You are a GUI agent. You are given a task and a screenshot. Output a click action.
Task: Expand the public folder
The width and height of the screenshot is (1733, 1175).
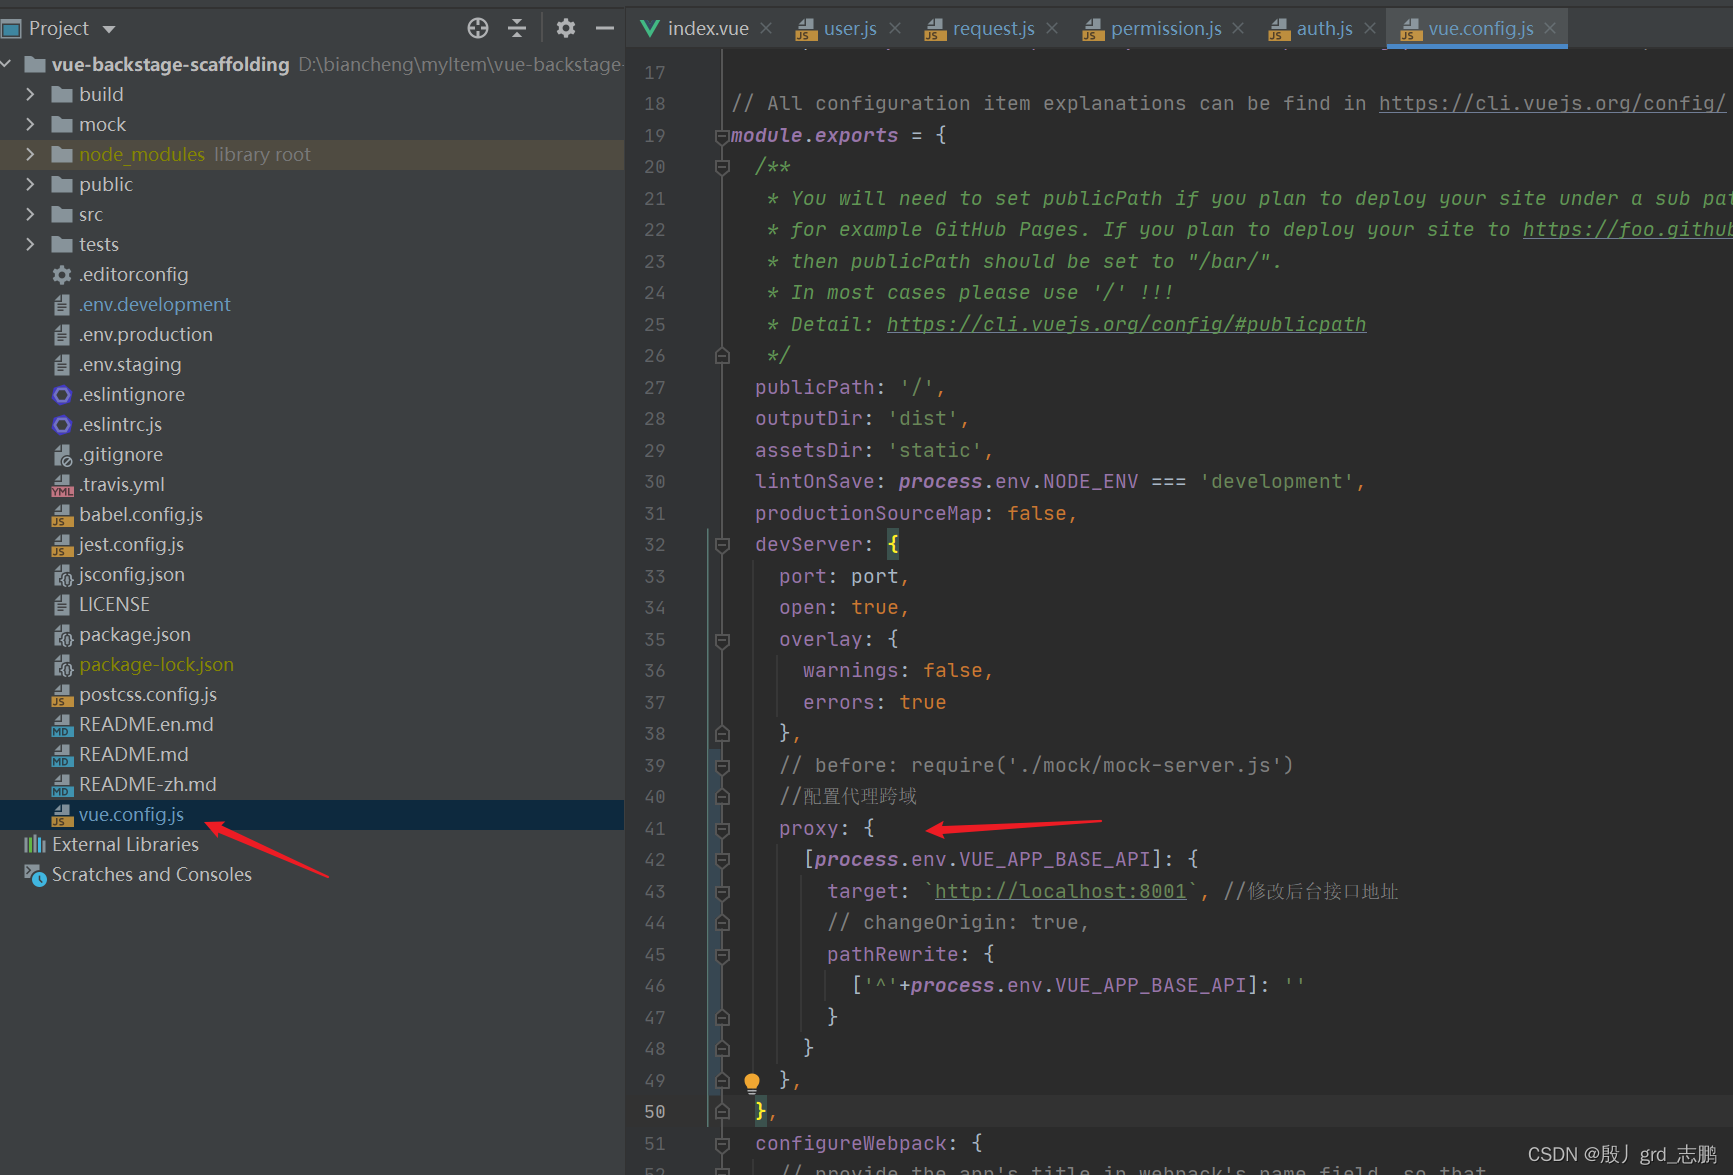[30, 184]
